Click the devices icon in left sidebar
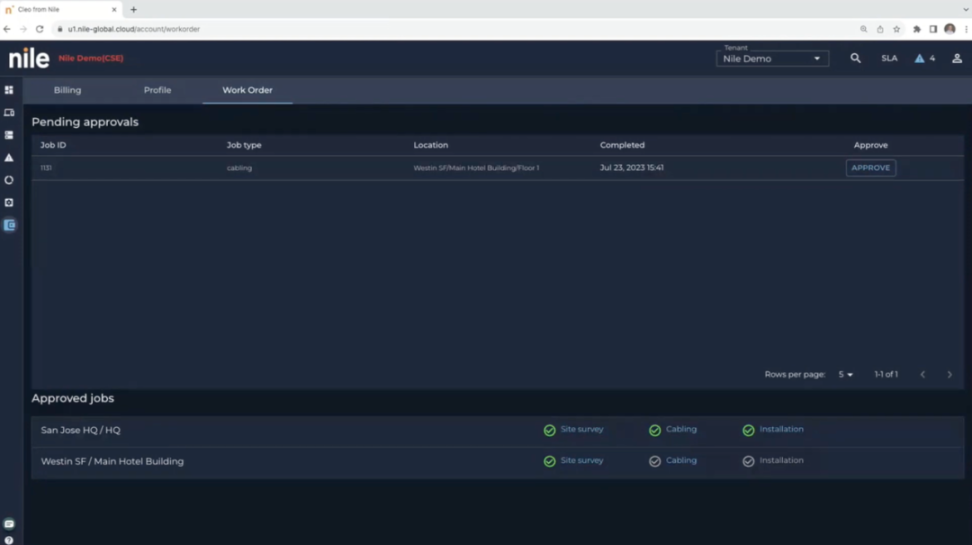The height and width of the screenshot is (545, 972). [x=9, y=113]
